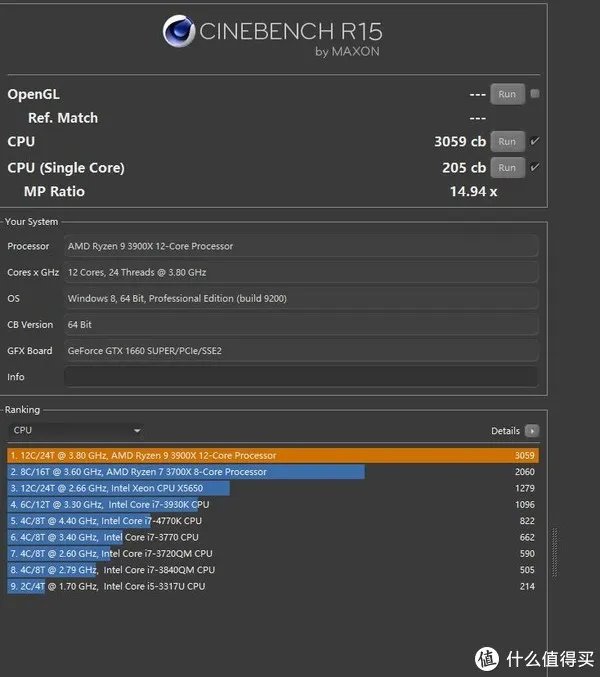
Task: Toggle the CPU test checkmark
Action: click(x=535, y=142)
